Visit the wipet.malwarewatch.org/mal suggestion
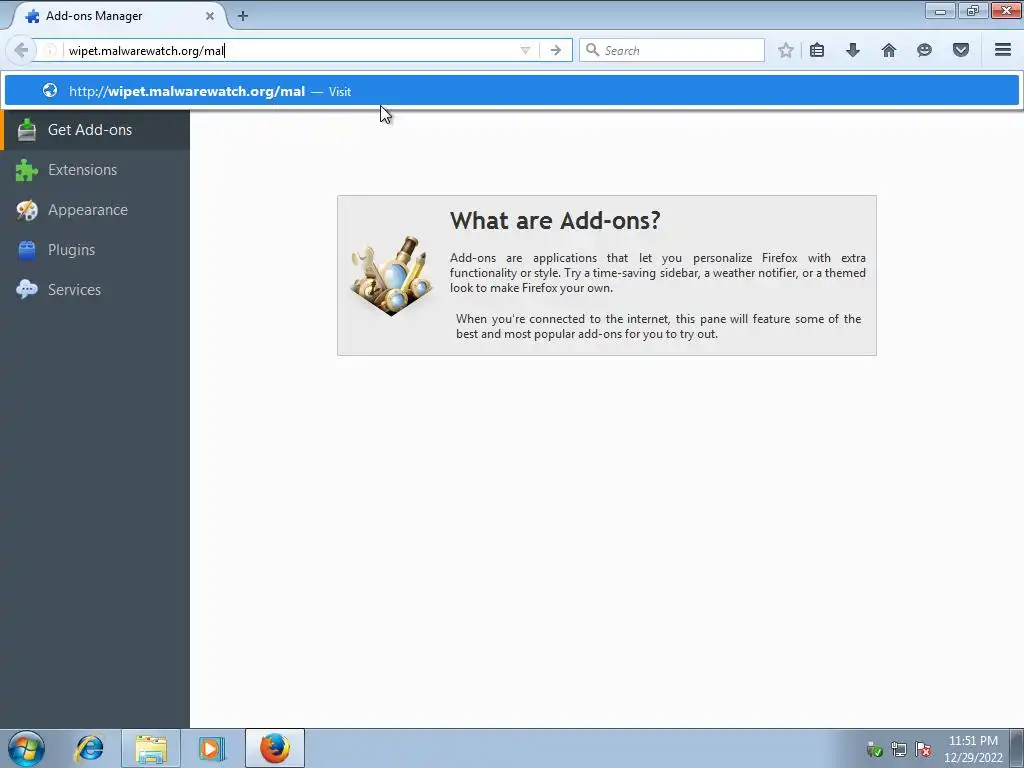This screenshot has width=1024, height=768. [x=512, y=91]
